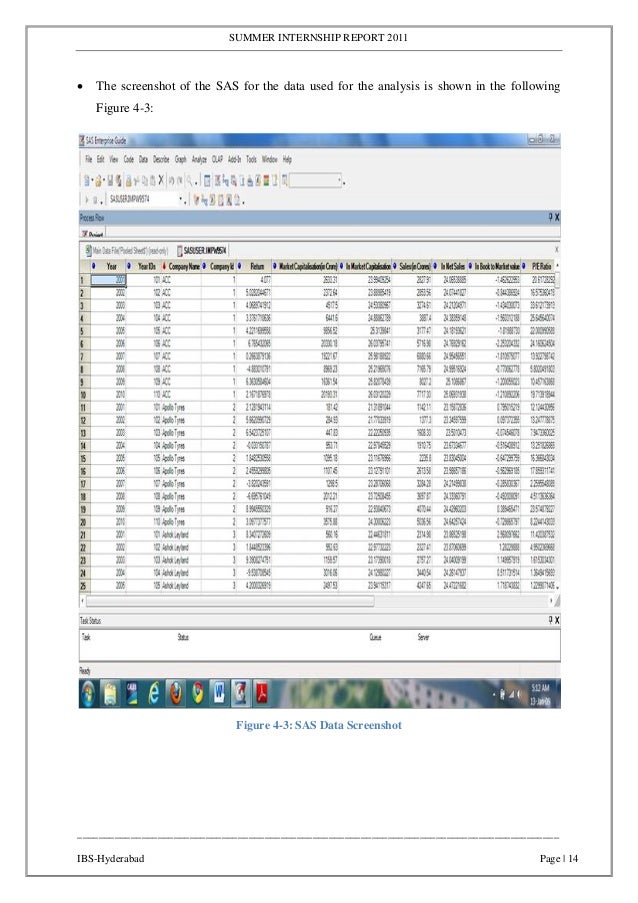Open Windows Explorer from the taskbar
The height and width of the screenshot is (903, 638).
point(111,694)
